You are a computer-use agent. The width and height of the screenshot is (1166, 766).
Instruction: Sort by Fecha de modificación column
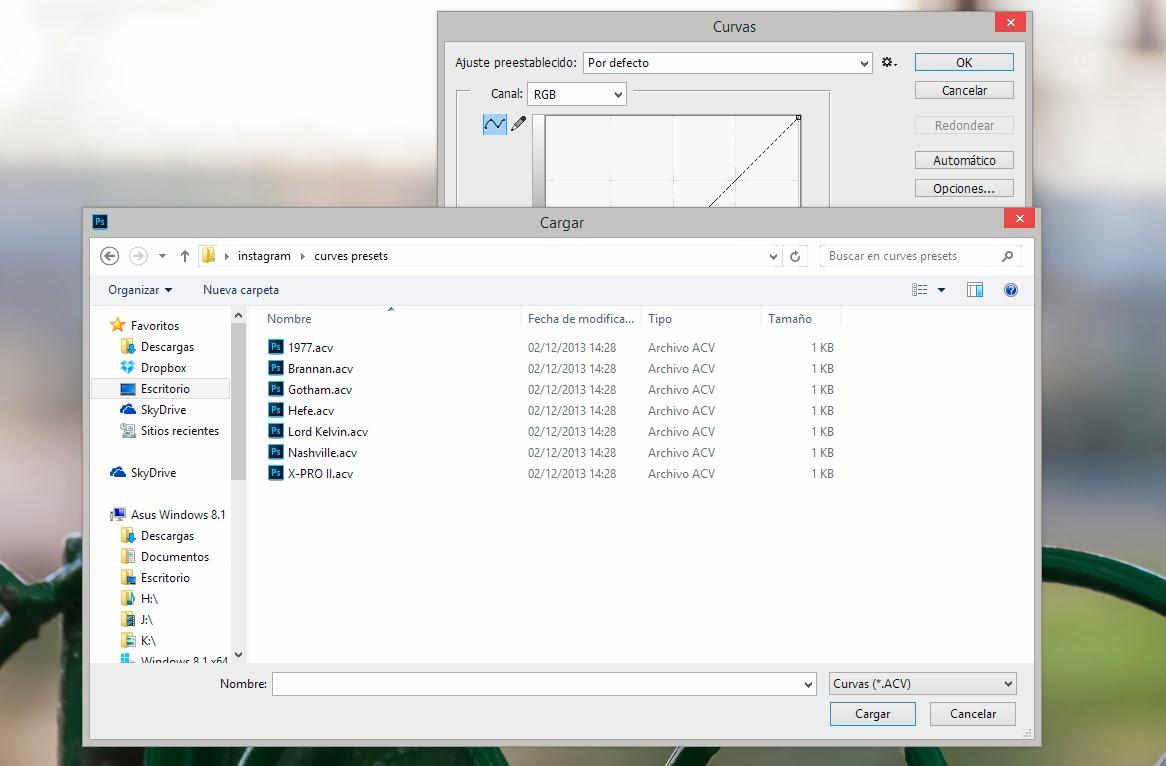581,318
